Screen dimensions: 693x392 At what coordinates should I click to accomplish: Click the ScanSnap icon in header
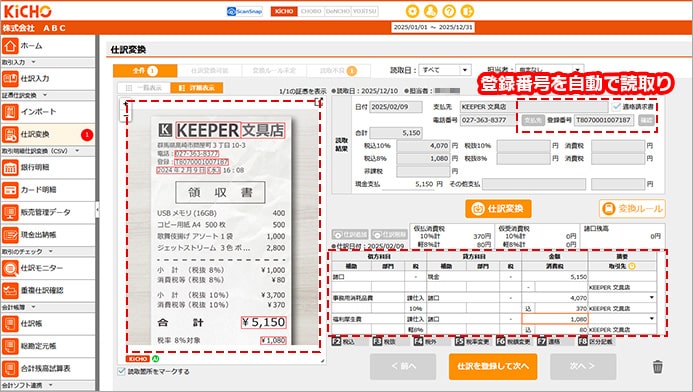(244, 11)
